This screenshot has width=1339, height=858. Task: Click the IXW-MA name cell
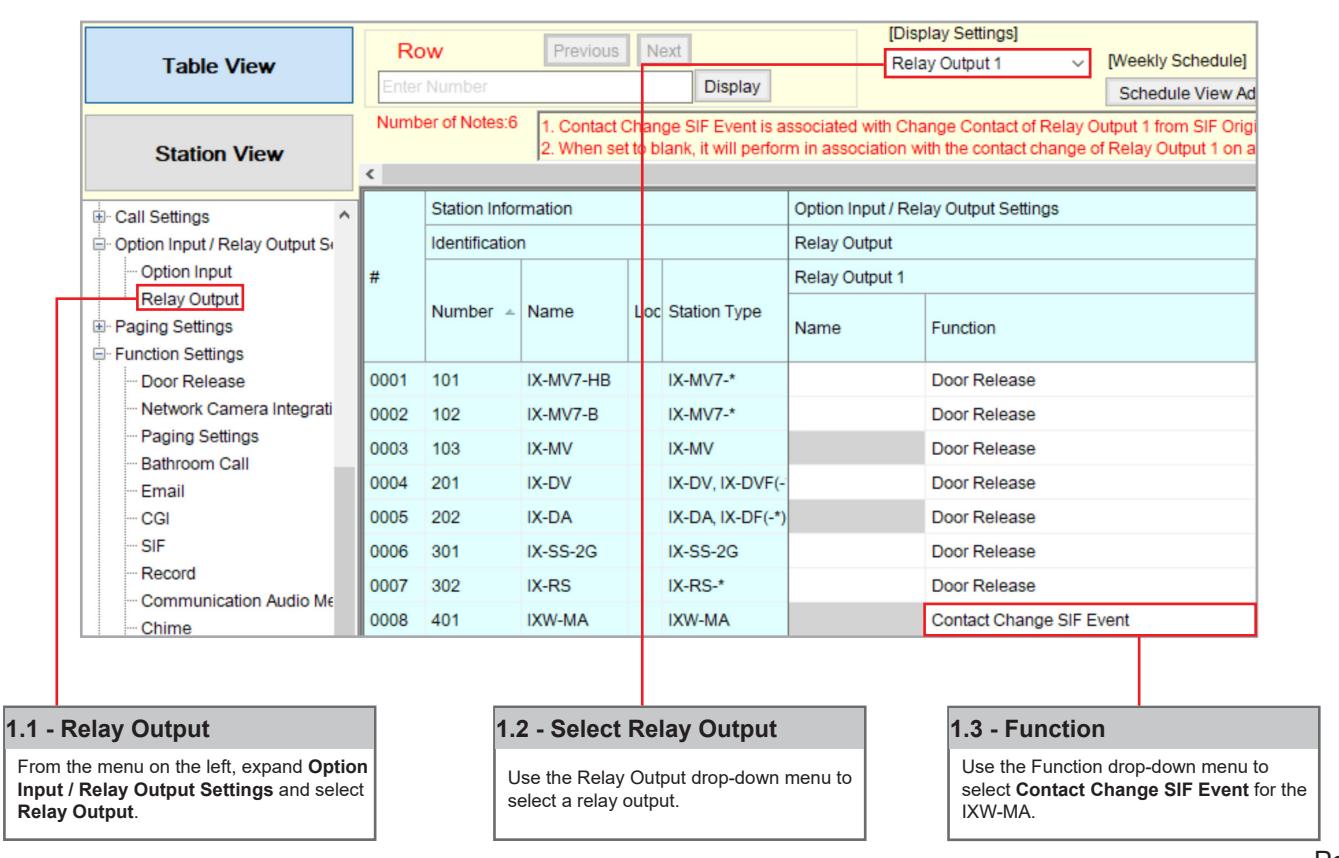point(574,620)
